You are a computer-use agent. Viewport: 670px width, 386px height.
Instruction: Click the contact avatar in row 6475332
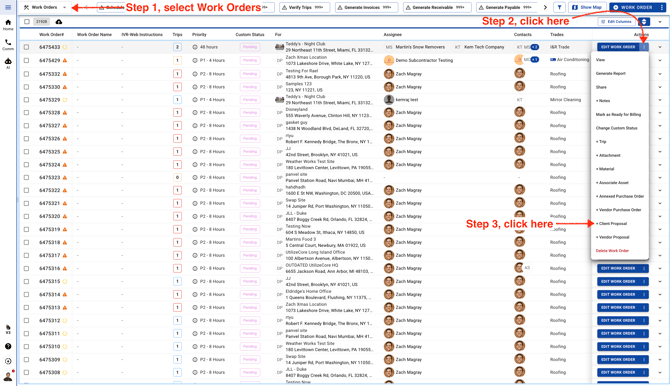[519, 73]
